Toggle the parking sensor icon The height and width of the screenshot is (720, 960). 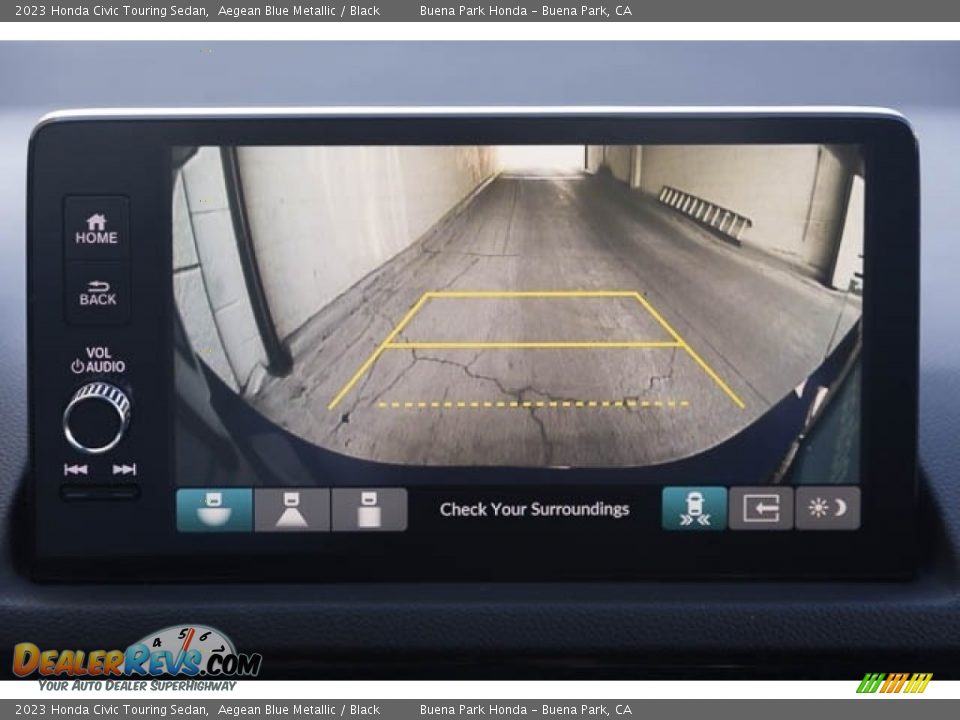694,508
